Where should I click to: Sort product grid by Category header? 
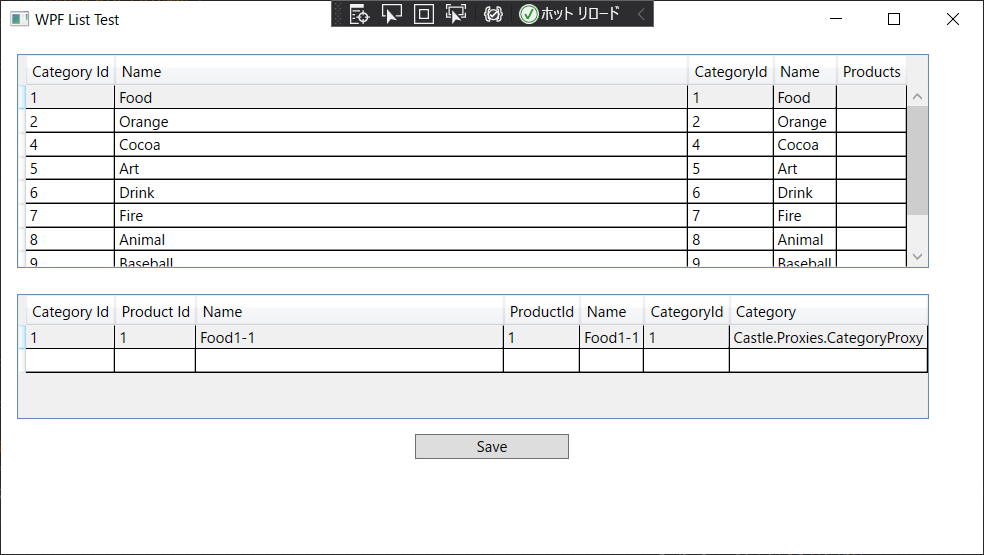[x=828, y=311]
